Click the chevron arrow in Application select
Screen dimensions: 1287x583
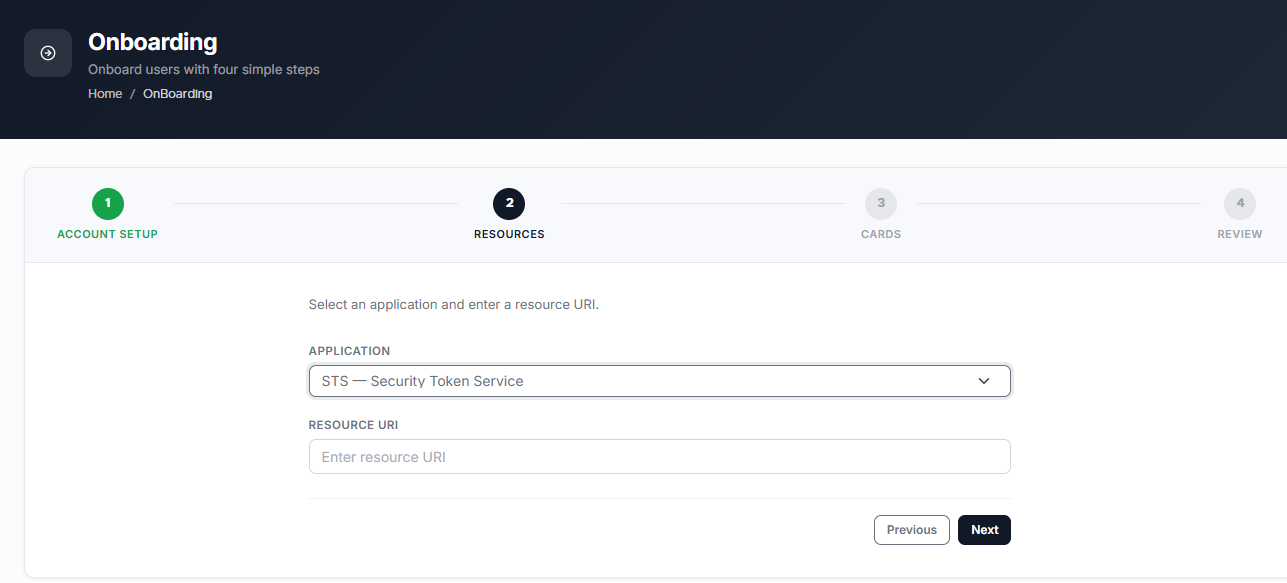click(x=984, y=381)
